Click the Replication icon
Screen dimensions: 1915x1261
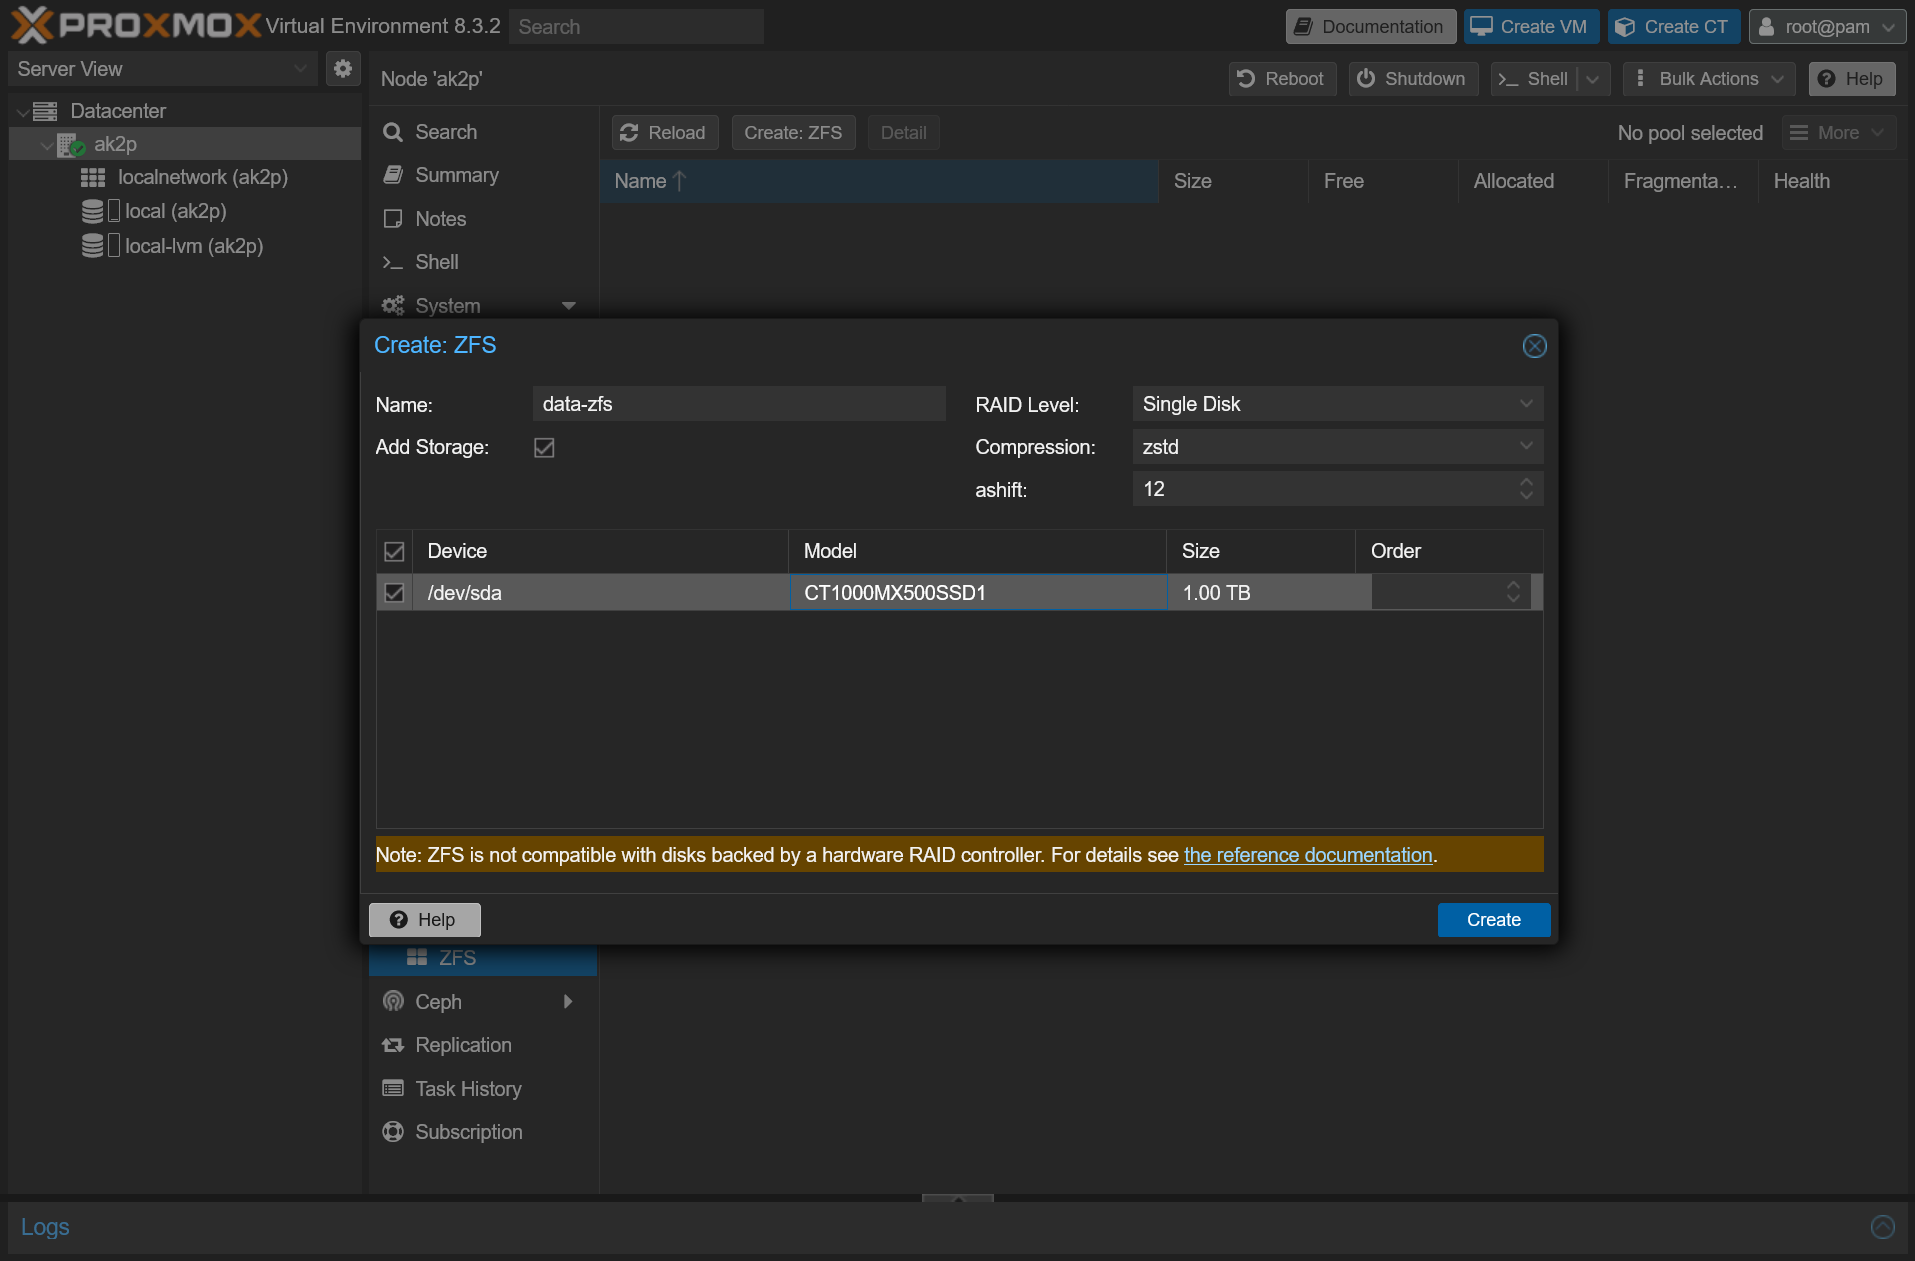393,1045
